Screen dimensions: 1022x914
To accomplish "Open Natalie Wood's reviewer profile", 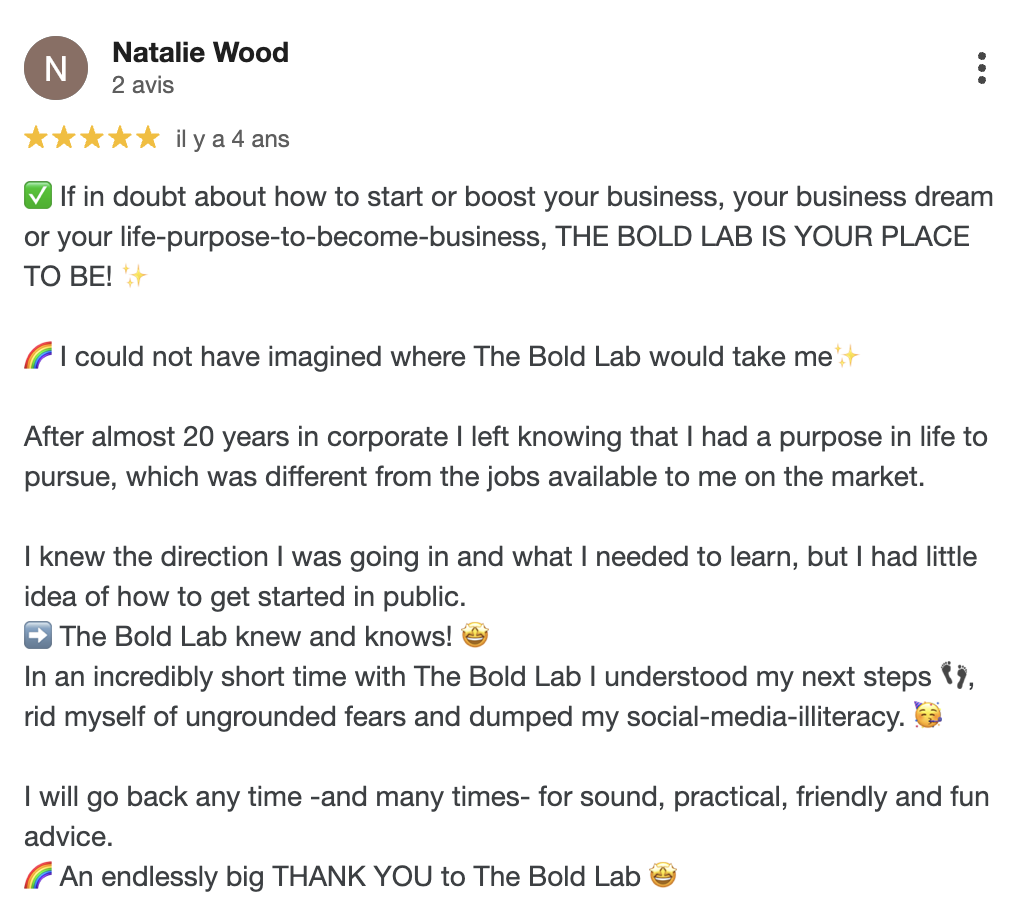I will click(200, 52).
